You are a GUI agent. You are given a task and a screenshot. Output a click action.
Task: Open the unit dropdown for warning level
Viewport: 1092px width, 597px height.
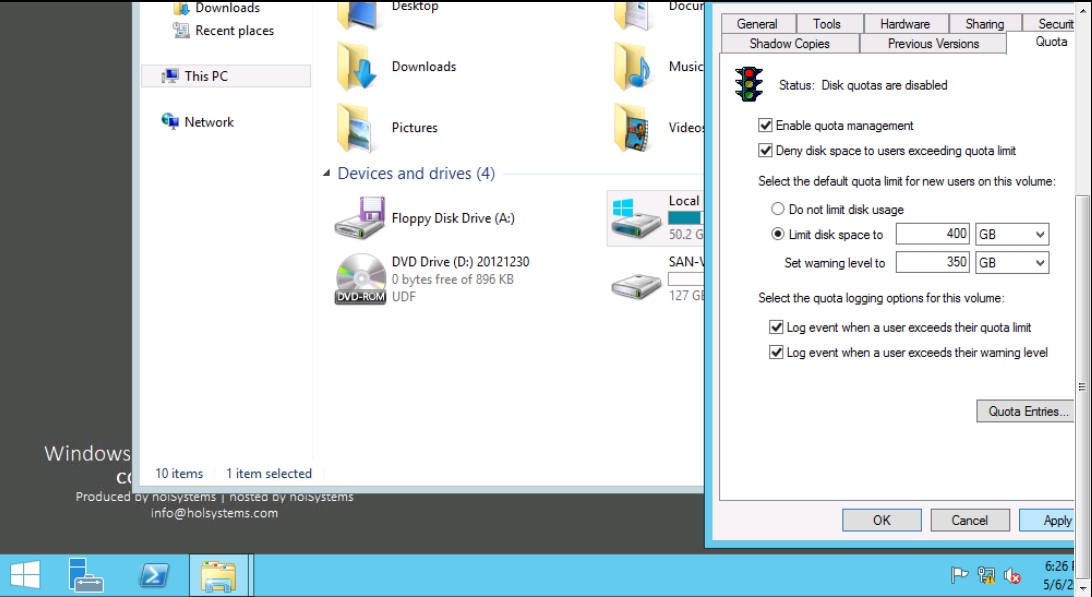pos(1012,263)
